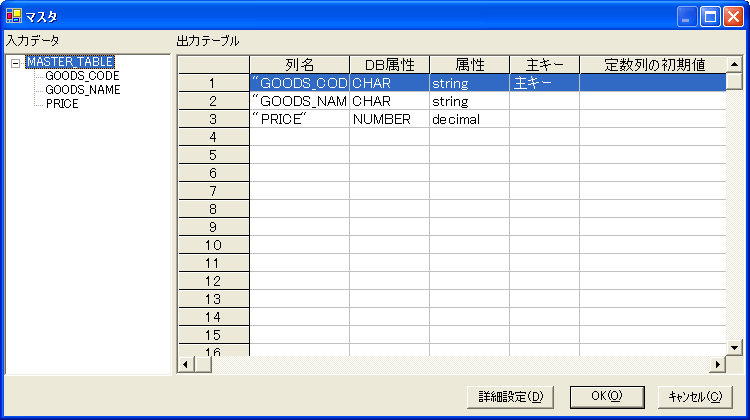The width and height of the screenshot is (750, 420).
Task: Select GOODS_CODE tree item
Action: point(82,76)
